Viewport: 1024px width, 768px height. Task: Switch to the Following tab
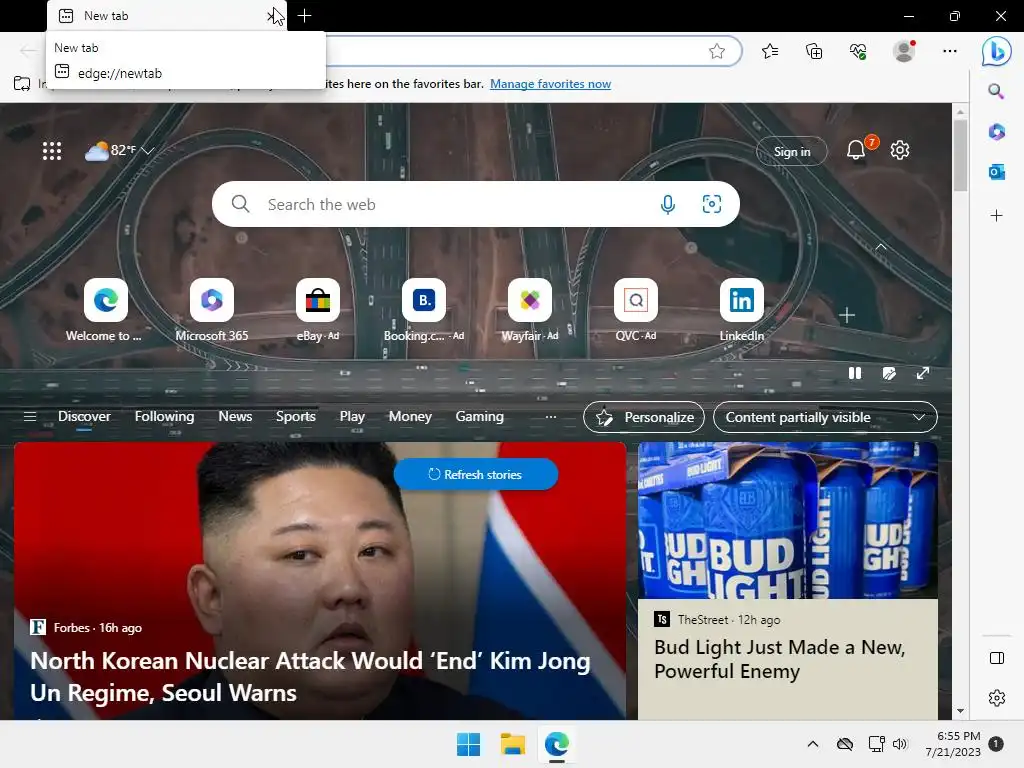click(x=164, y=417)
